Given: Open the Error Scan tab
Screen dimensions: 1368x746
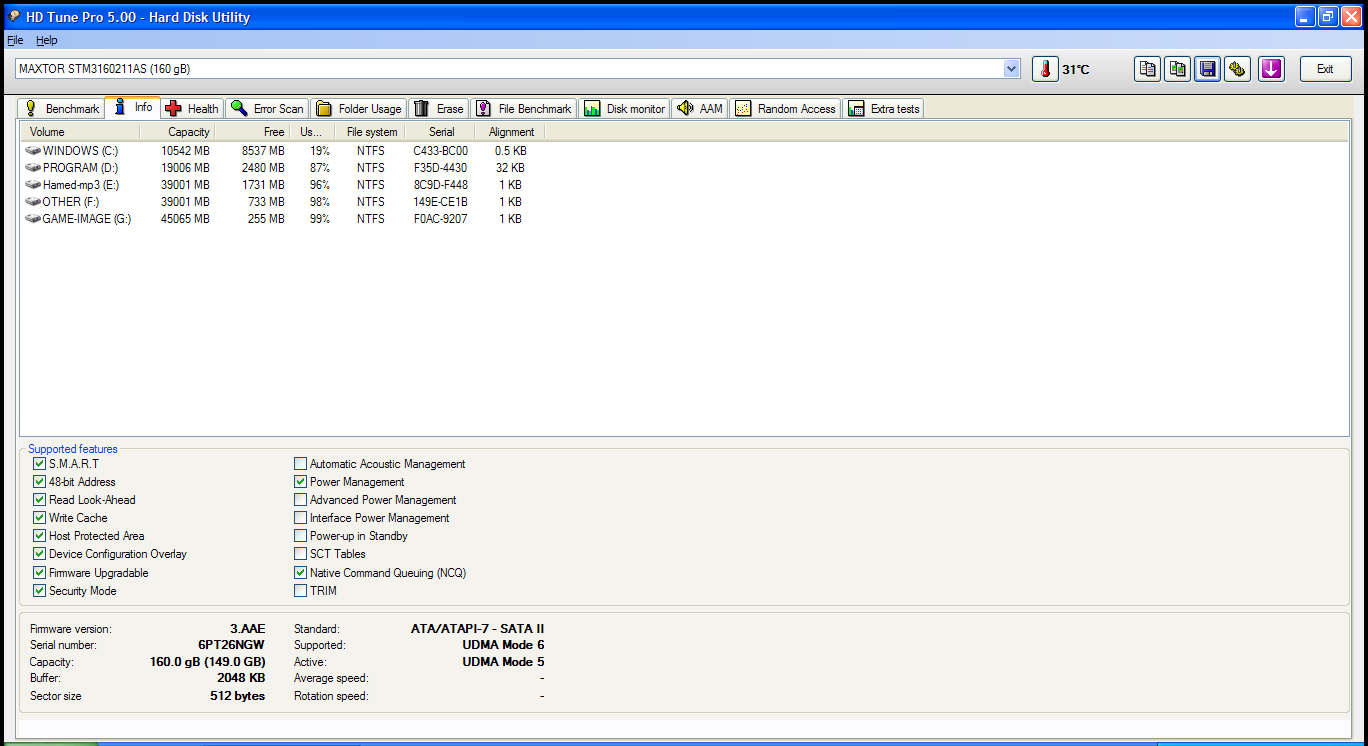Looking at the screenshot, I should tap(266, 108).
